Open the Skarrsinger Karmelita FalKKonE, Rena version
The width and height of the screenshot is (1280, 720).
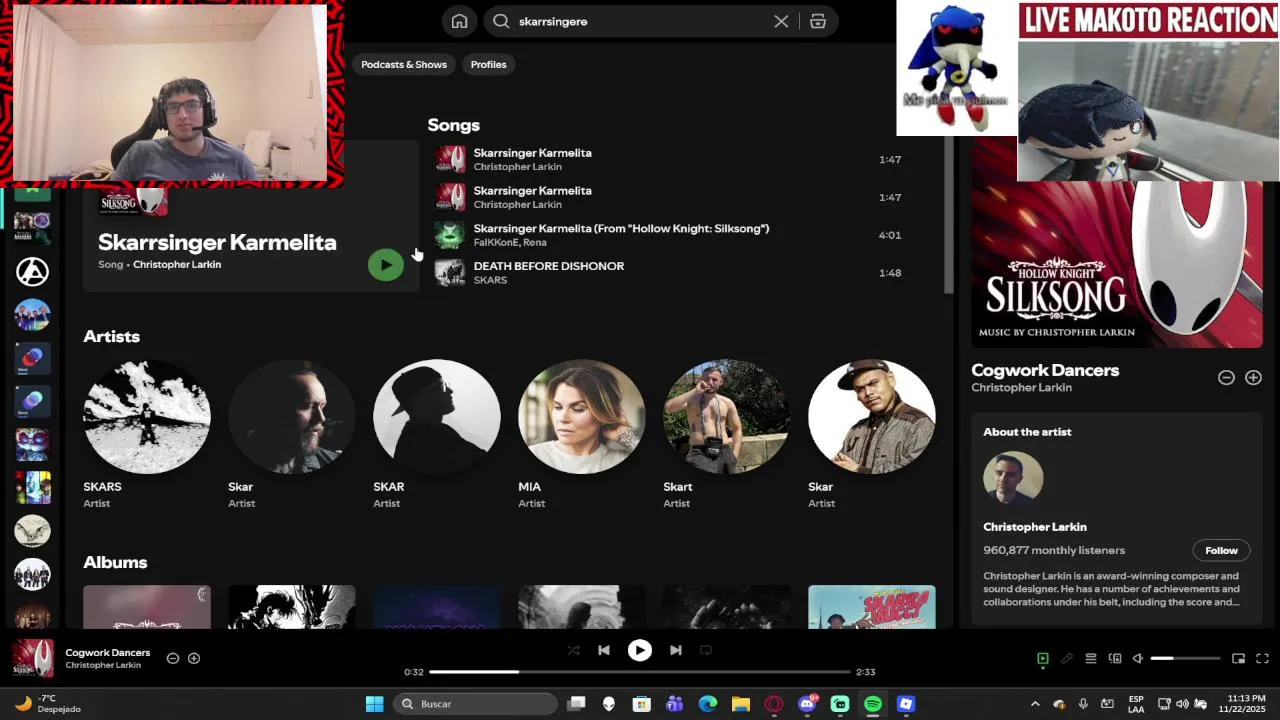(668, 235)
